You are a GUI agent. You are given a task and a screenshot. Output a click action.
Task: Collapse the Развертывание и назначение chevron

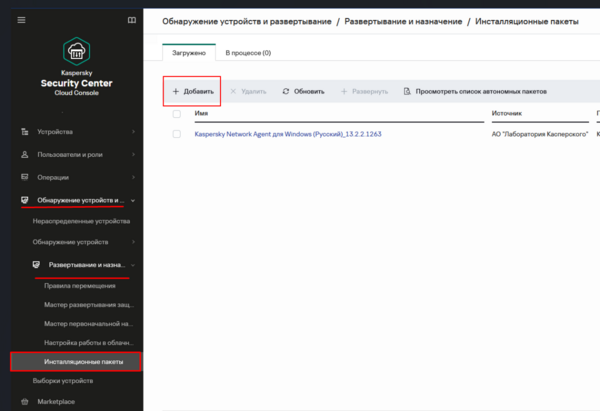coord(133,265)
